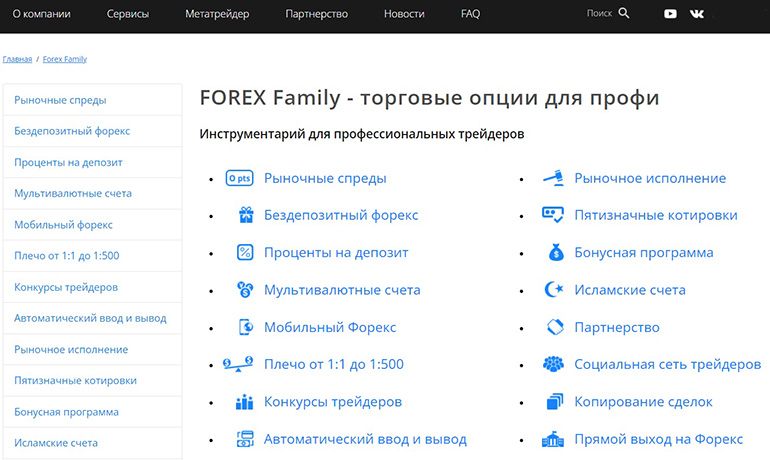Open the Рыночные спреды link in main list
Viewport: 770px width, 460px height.
click(325, 178)
